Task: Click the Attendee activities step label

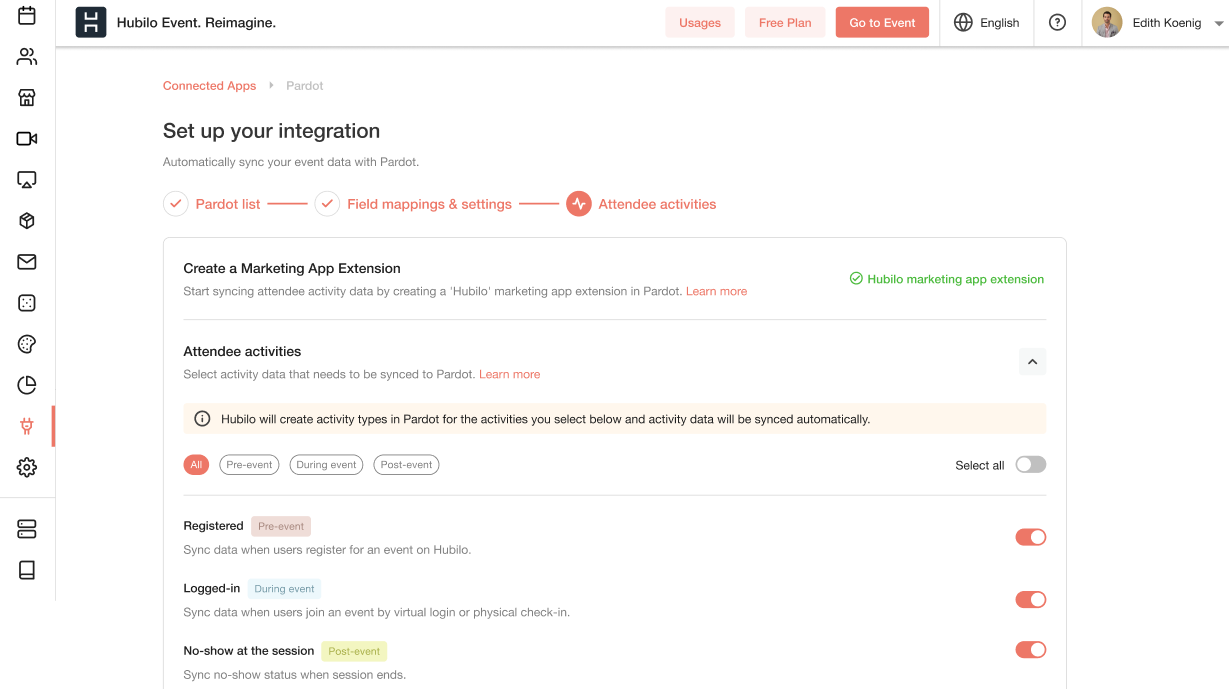Action: tap(657, 204)
